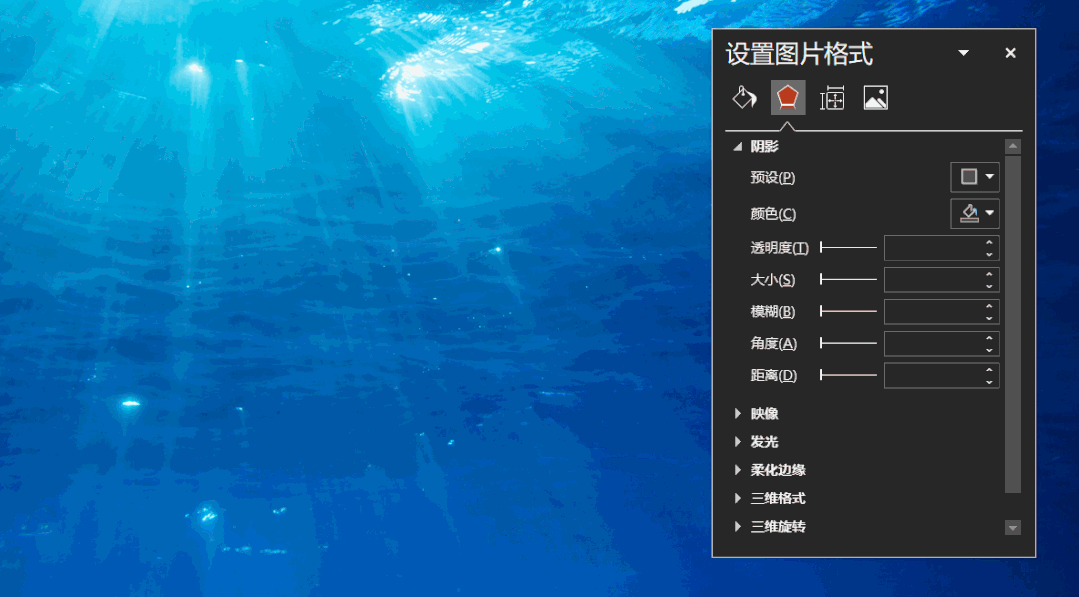1079x597 pixels.
Task: Expand the 柔化边缘 section
Action: pyautogui.click(x=738, y=470)
